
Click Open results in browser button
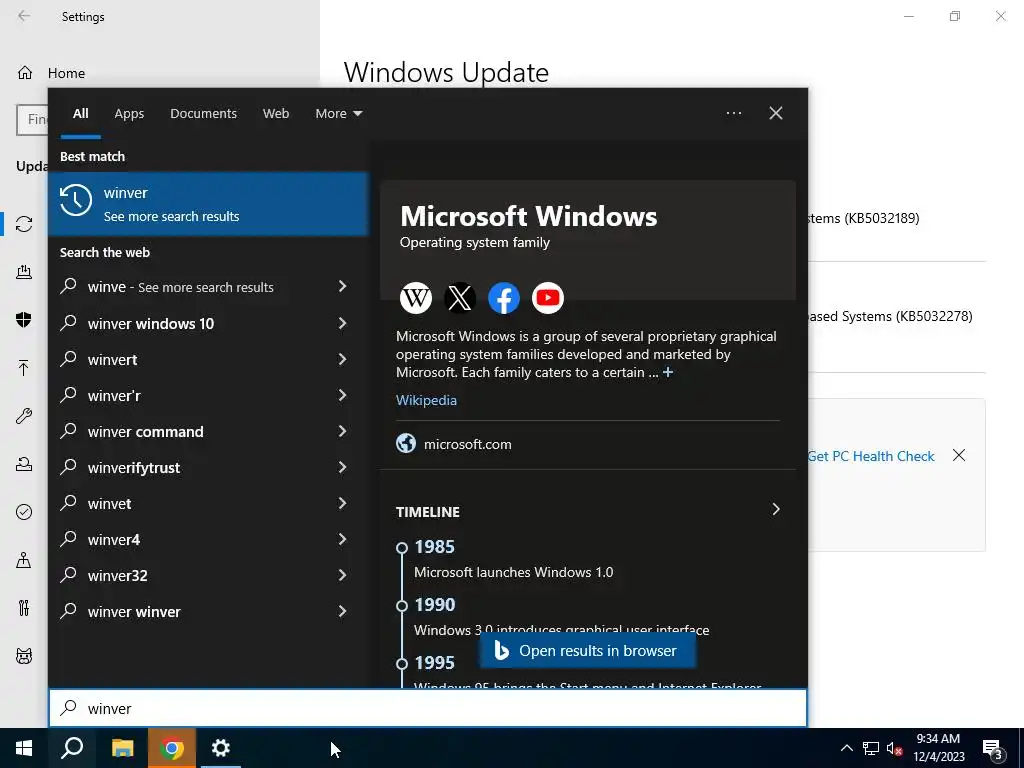click(587, 650)
